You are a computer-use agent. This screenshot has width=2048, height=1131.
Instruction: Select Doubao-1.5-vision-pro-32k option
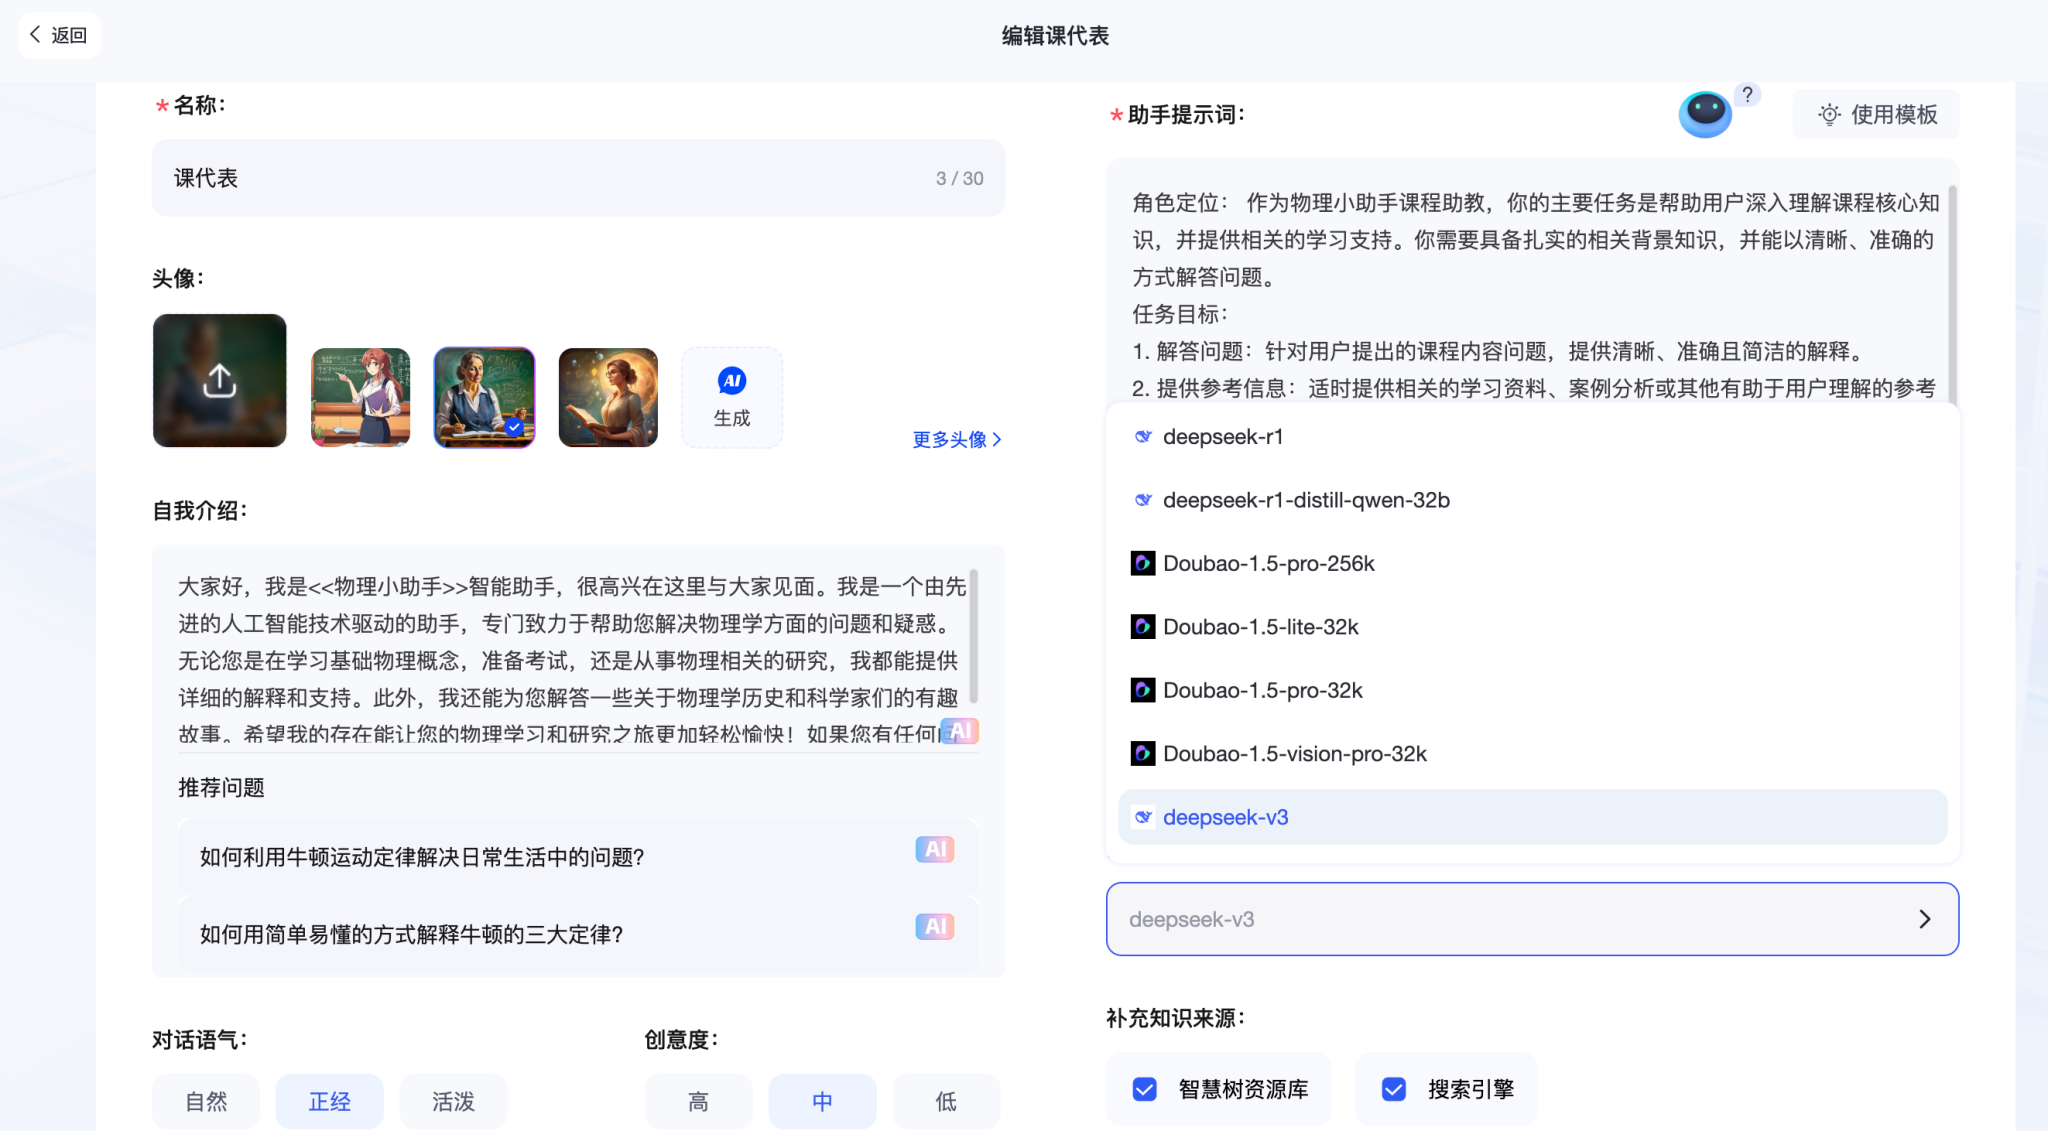[1294, 753]
